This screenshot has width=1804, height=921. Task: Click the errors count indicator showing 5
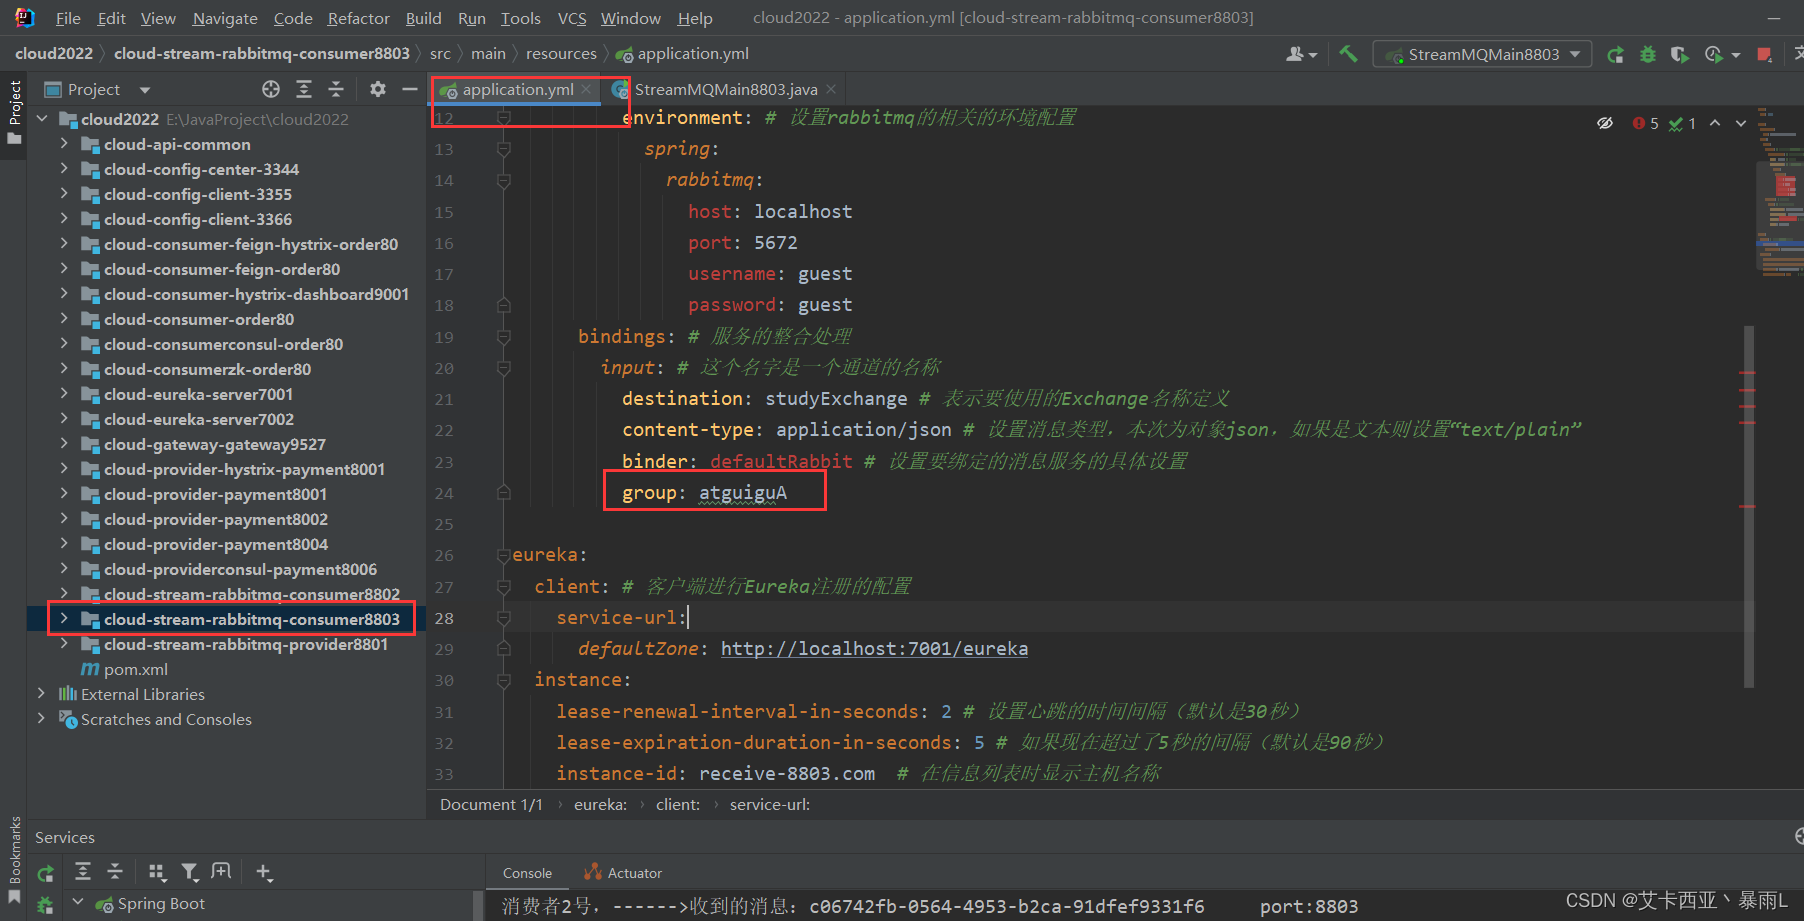click(1646, 123)
